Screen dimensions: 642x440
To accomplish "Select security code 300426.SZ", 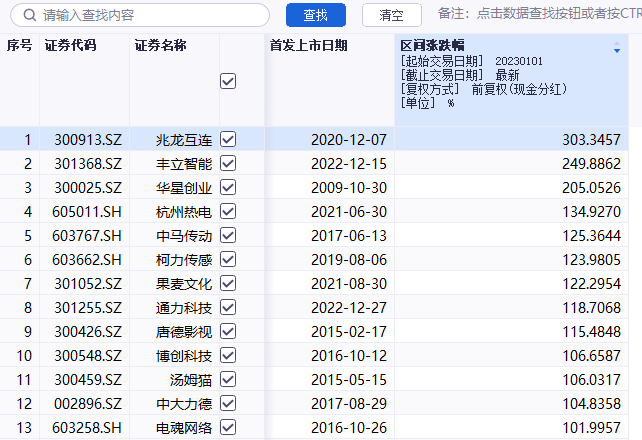I will [x=88, y=332].
